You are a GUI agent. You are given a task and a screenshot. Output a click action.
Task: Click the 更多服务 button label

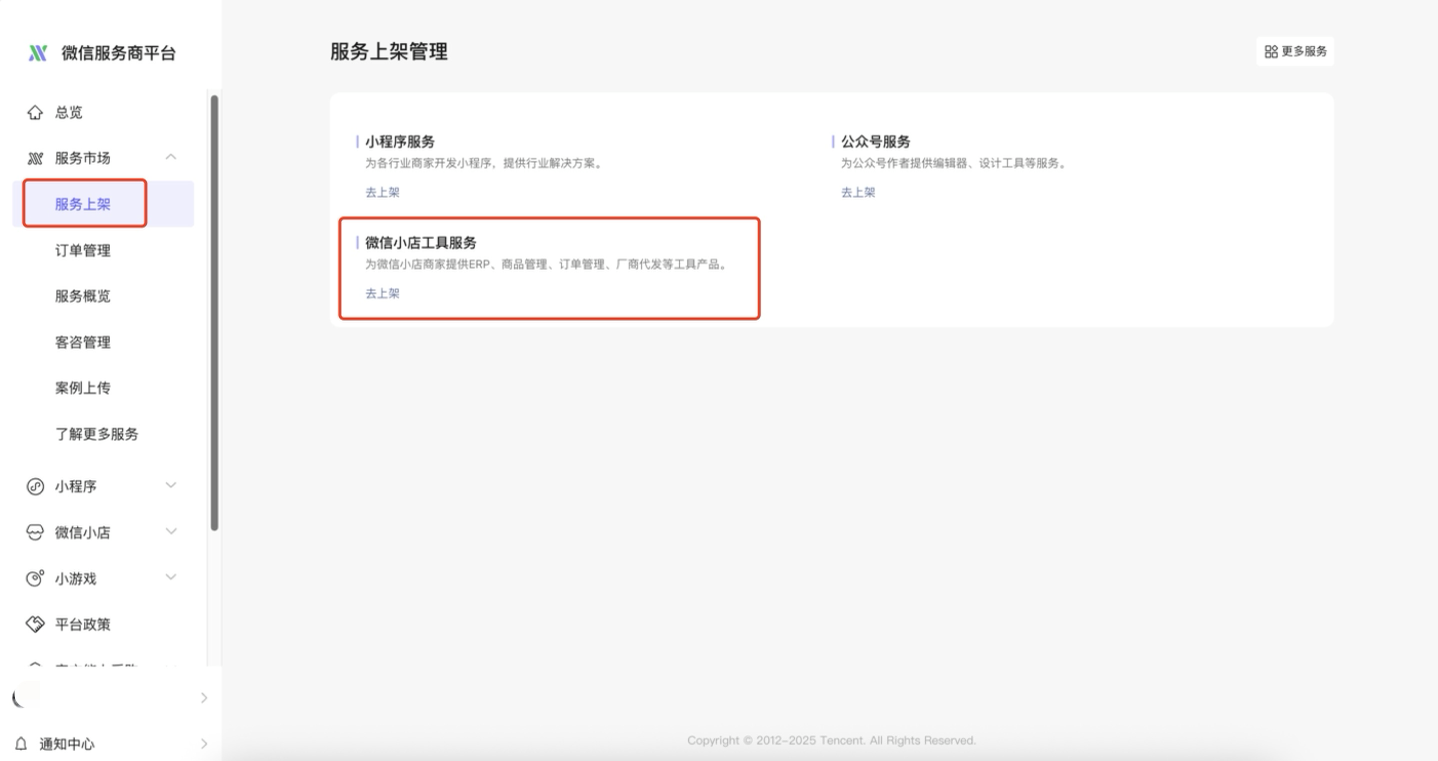click(x=1305, y=51)
